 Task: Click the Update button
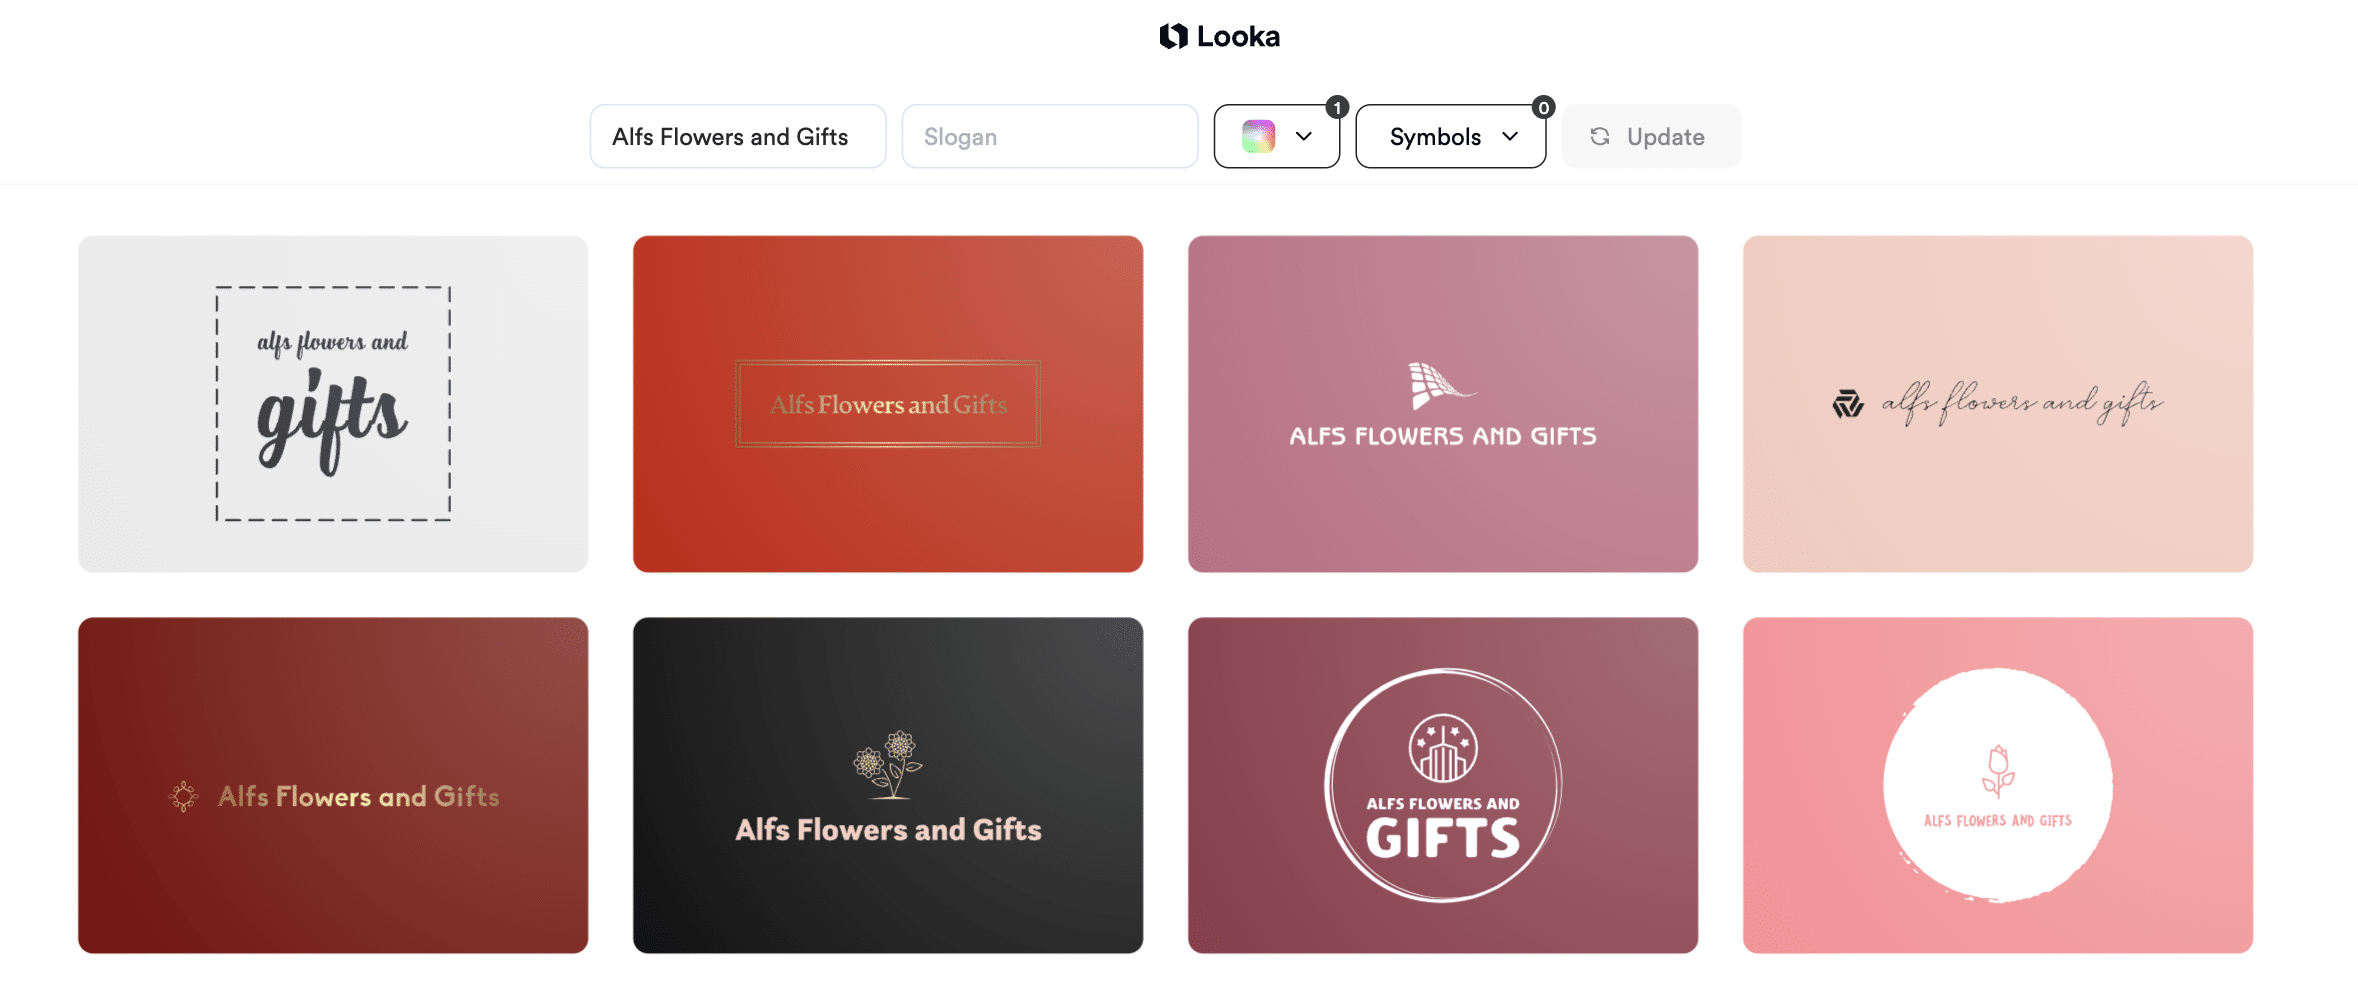pyautogui.click(x=1651, y=137)
